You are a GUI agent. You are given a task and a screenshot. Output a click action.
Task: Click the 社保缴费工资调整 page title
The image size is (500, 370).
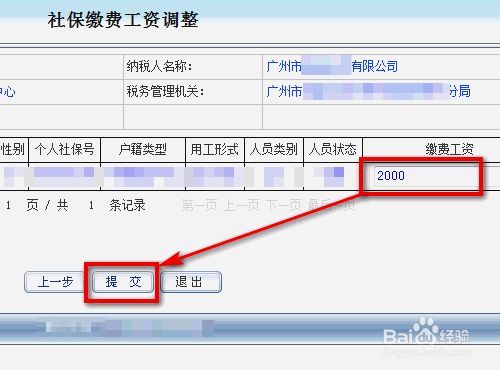click(123, 20)
